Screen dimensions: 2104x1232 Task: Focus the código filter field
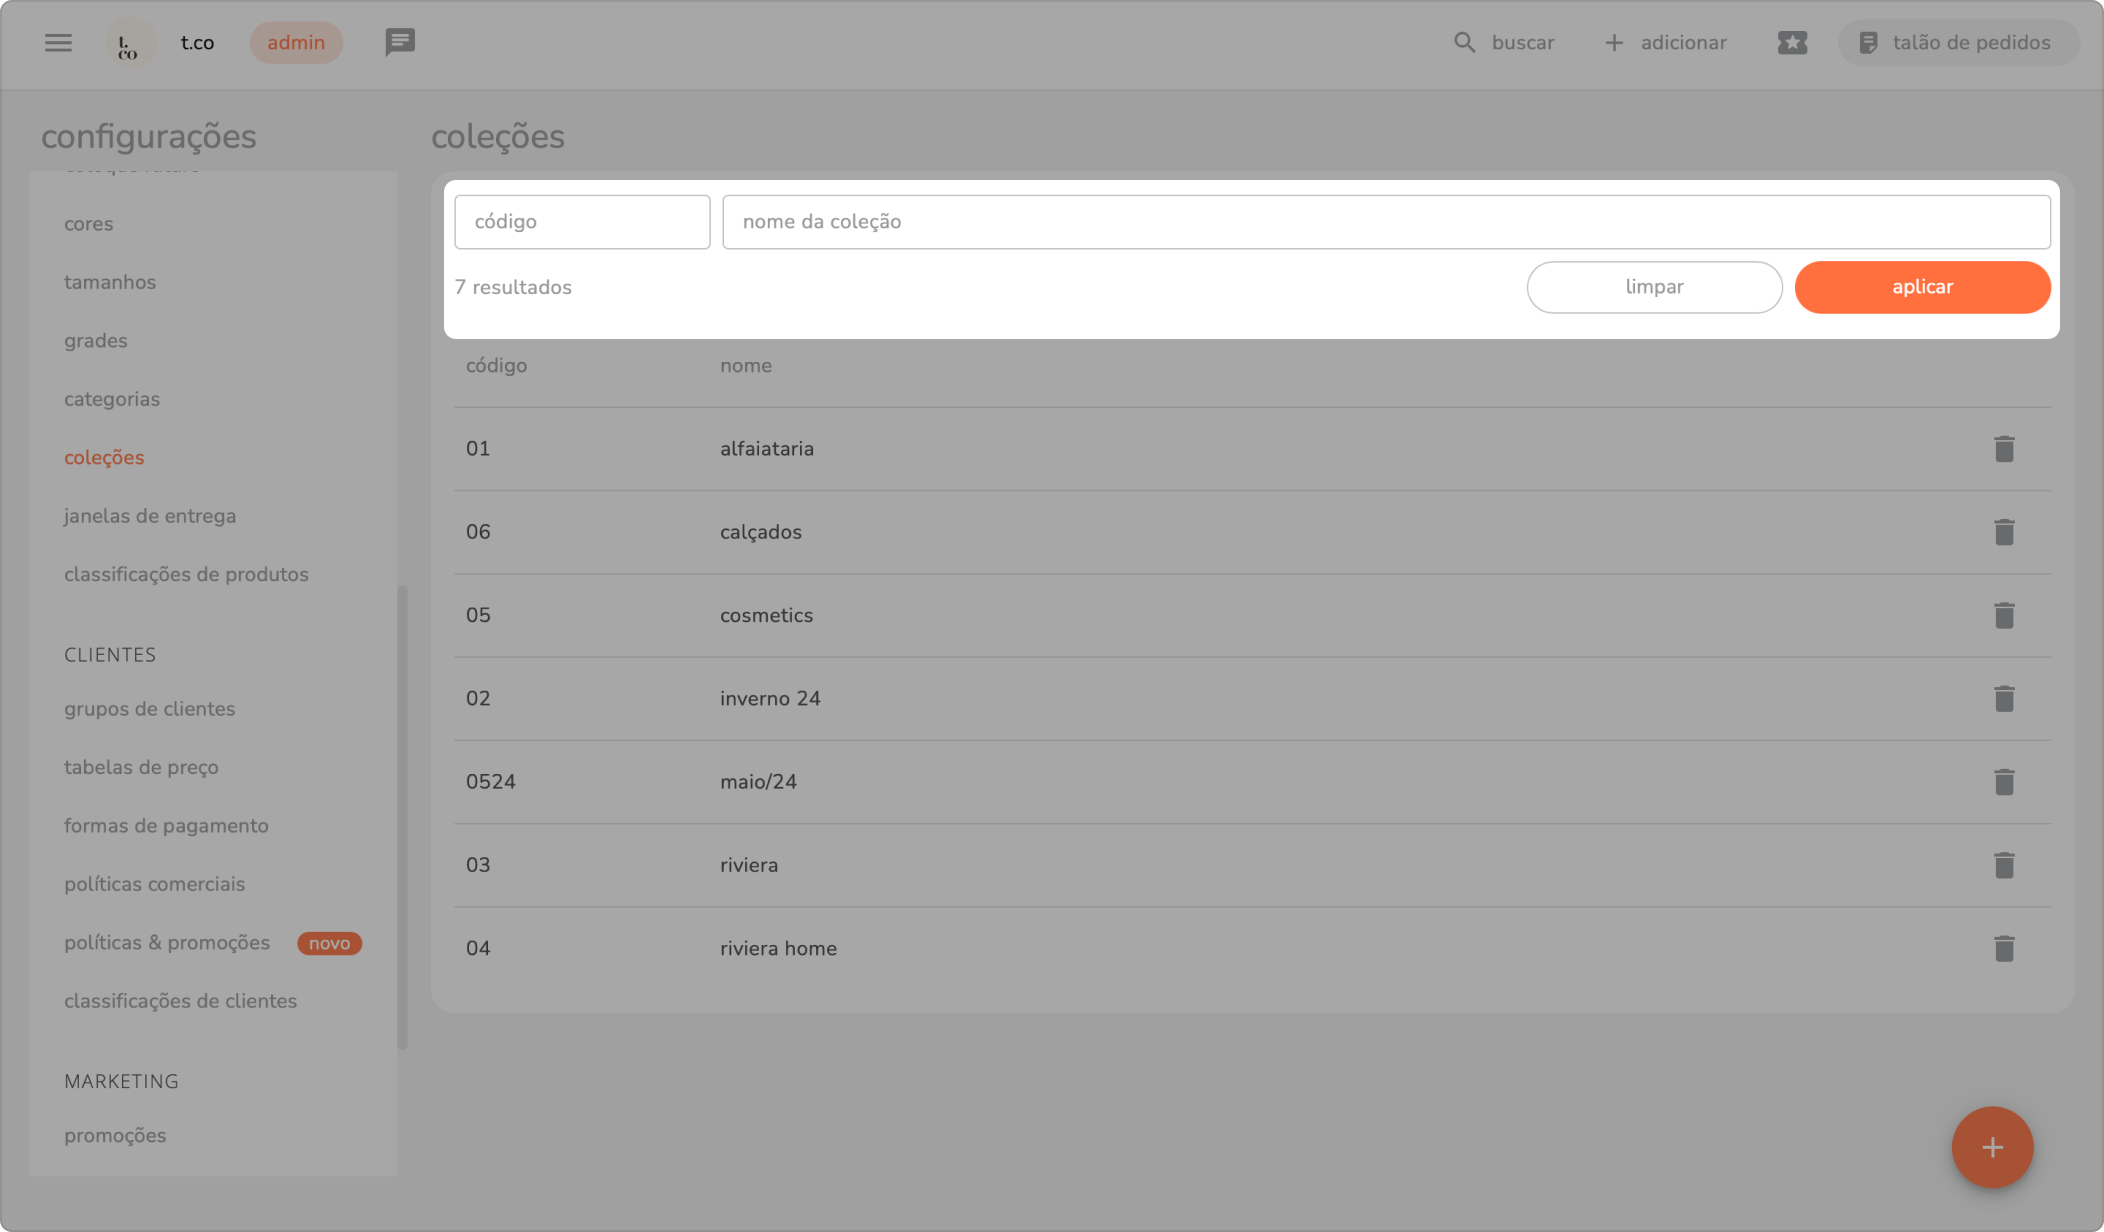(582, 222)
